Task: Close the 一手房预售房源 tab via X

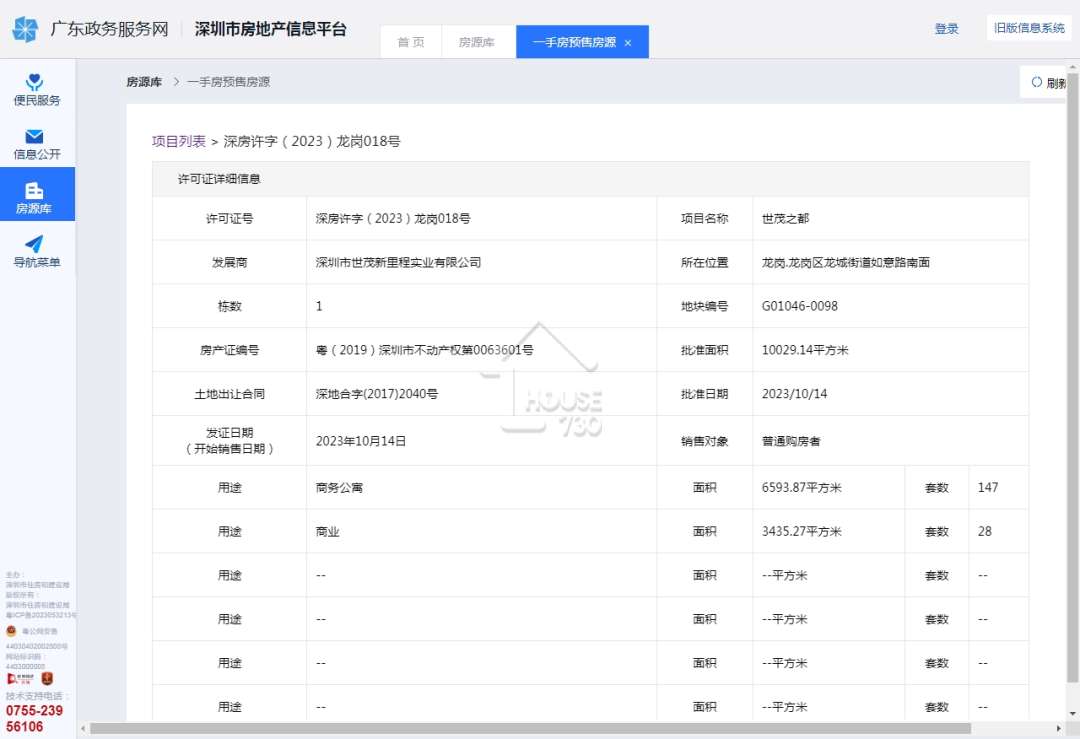Action: coord(627,43)
